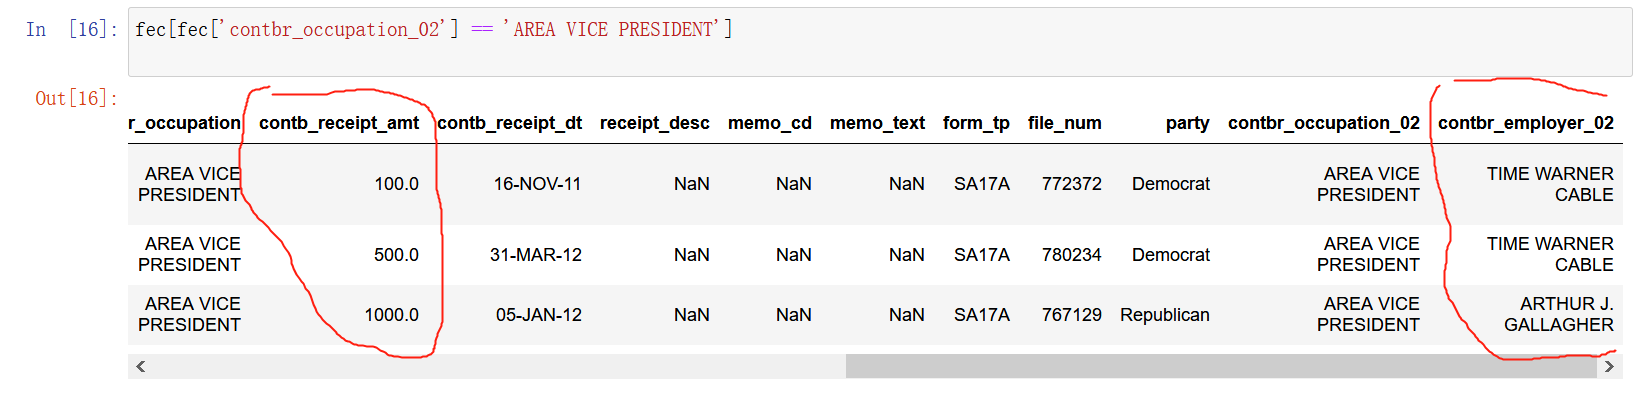Click the receipt_desc column header
The height and width of the screenshot is (403, 1638).
(655, 123)
